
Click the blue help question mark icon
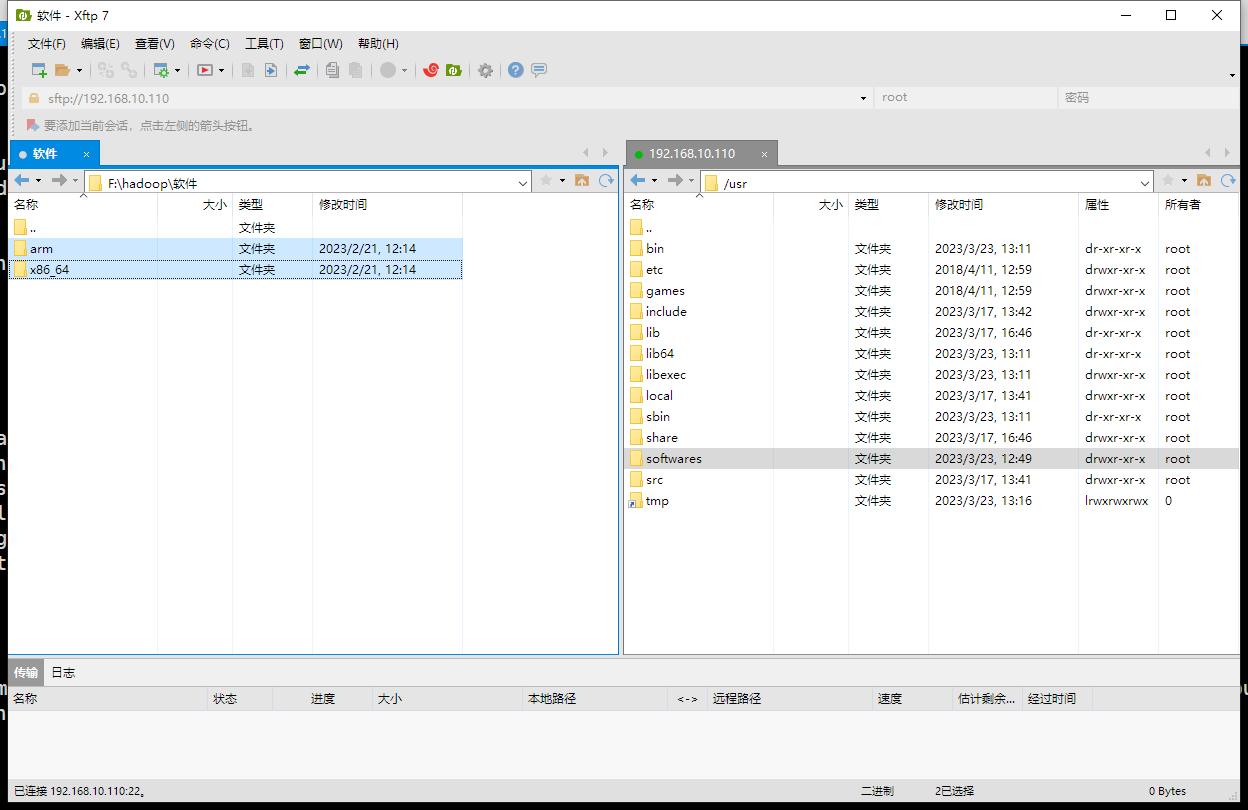(516, 70)
